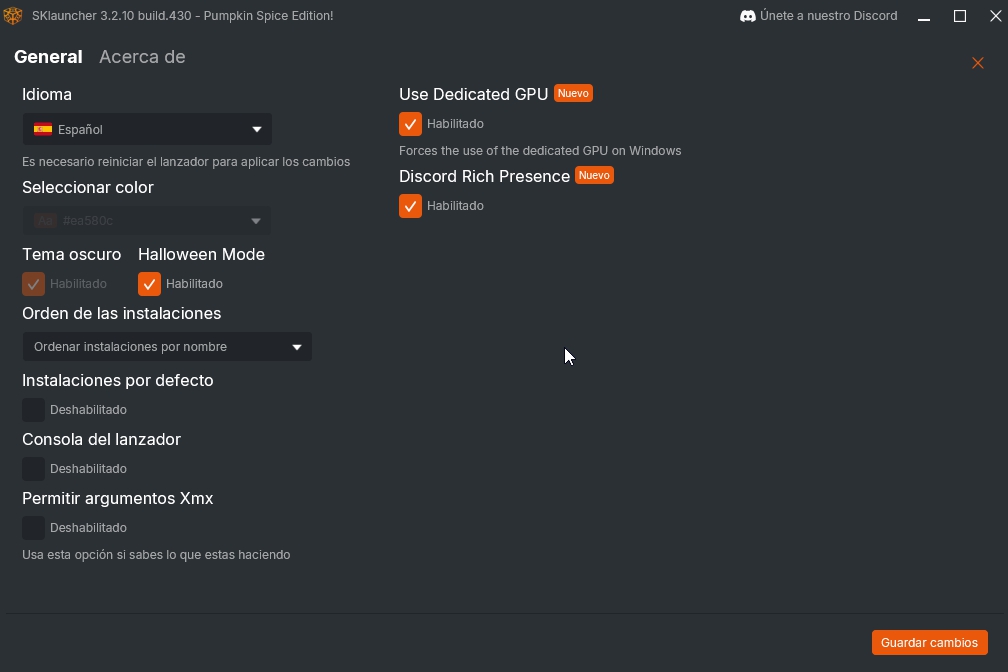Viewport: 1008px width, 672px height.
Task: Click the Nuevo badge next to Discord Rich Presence
Action: click(x=594, y=175)
